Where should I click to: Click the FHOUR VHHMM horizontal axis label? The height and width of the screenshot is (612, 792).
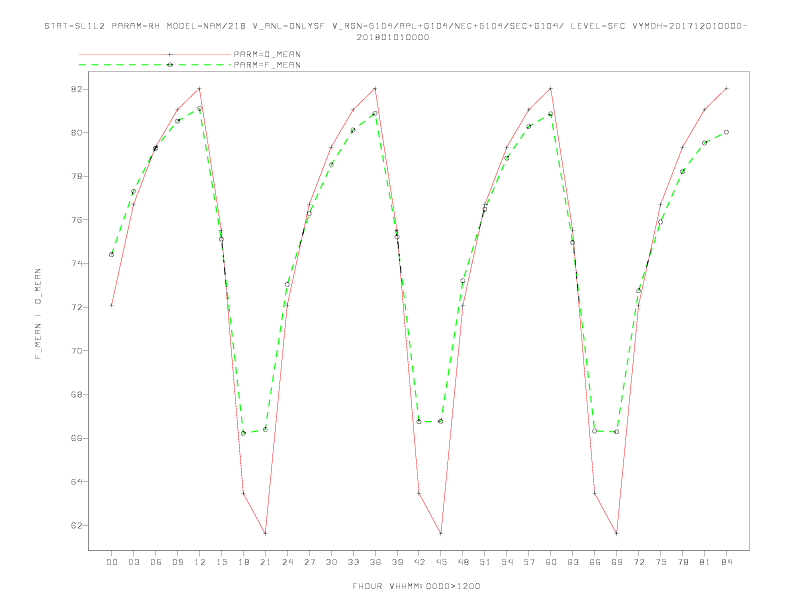(x=416, y=586)
